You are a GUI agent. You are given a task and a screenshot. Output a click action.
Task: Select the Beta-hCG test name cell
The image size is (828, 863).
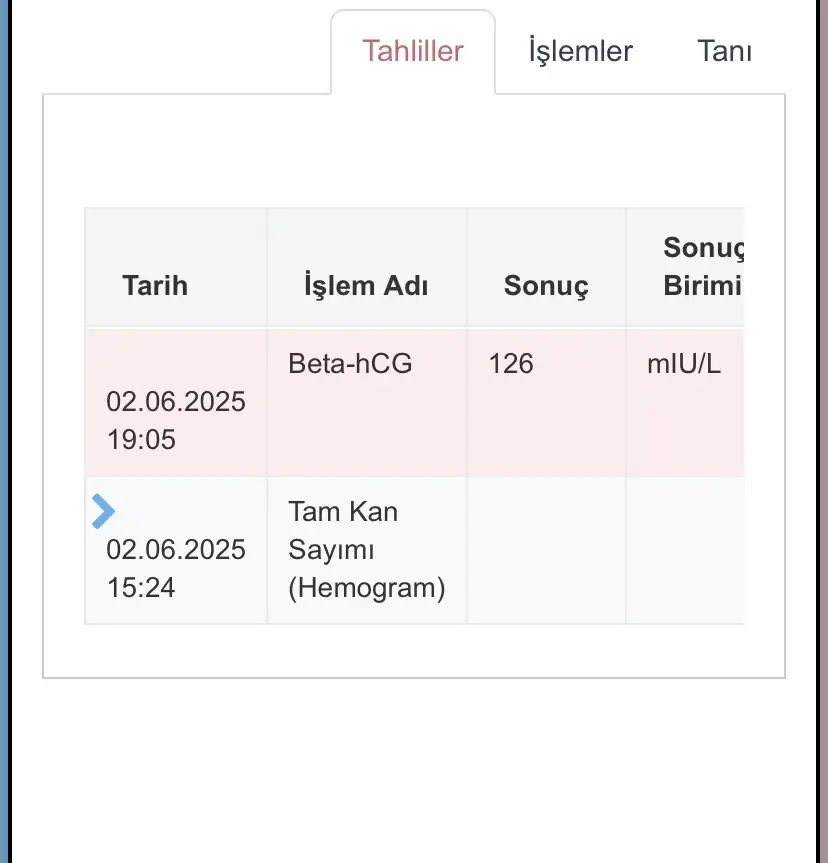click(x=350, y=363)
